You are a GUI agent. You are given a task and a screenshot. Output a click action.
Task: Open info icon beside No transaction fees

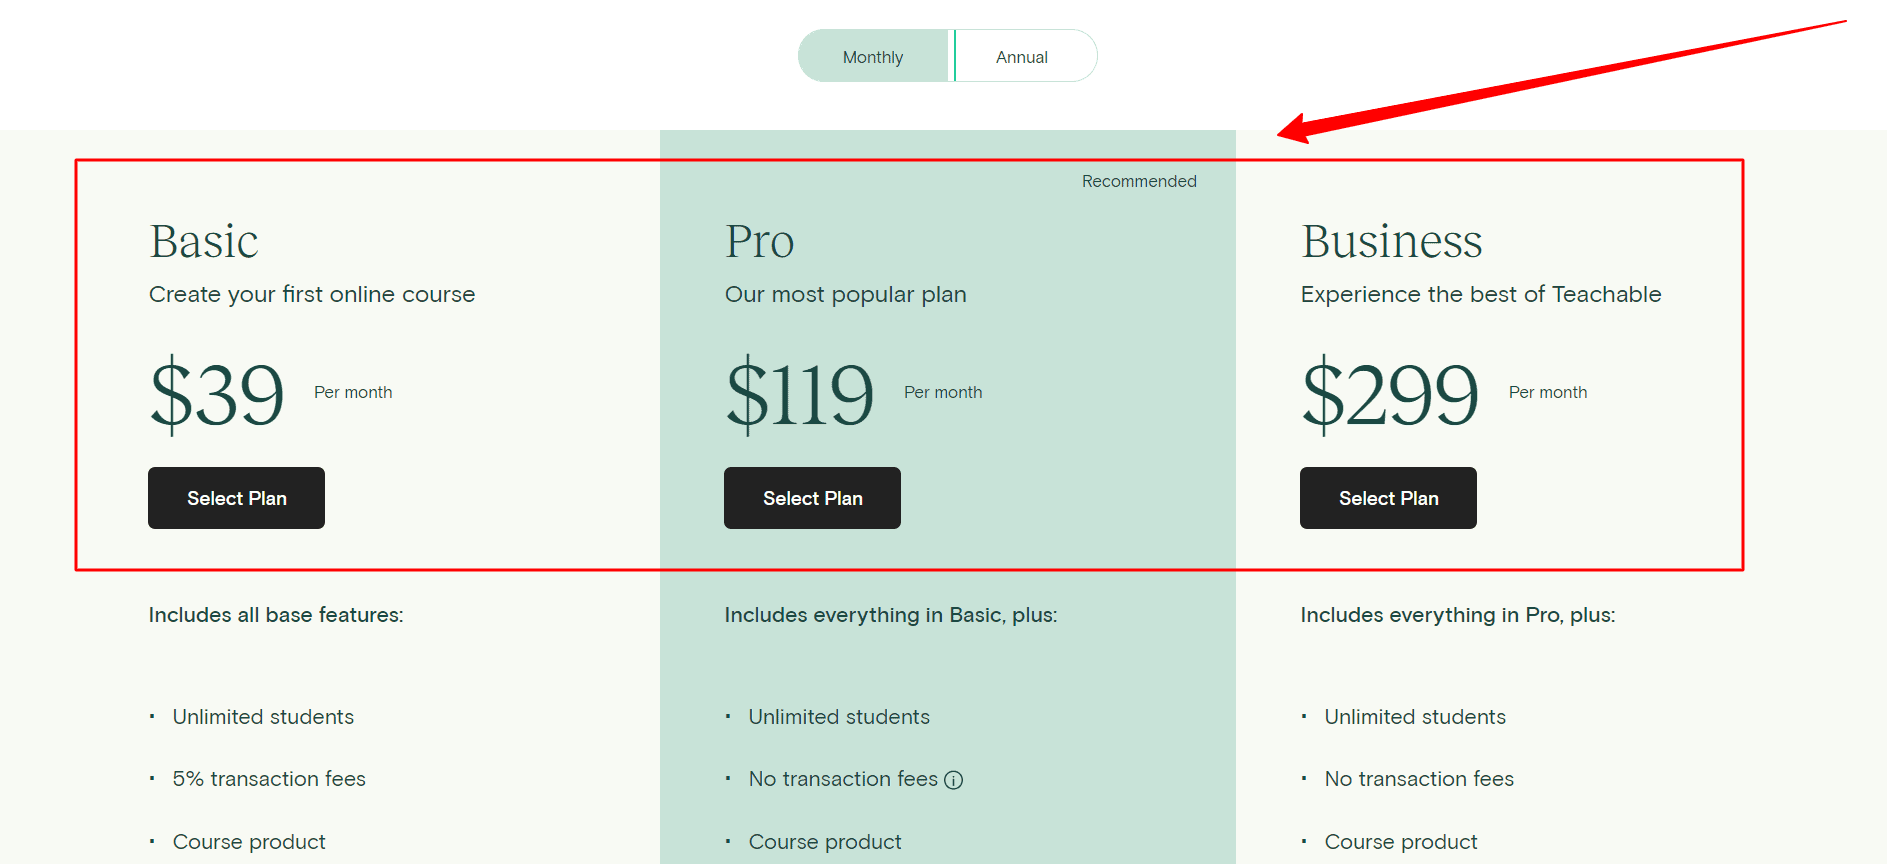[954, 780]
